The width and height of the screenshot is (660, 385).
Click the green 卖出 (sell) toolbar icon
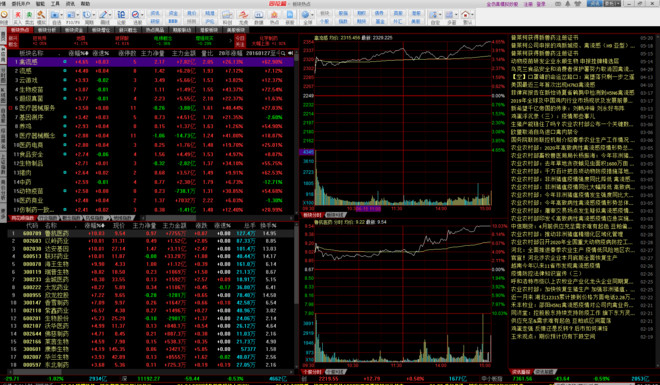pos(29,15)
